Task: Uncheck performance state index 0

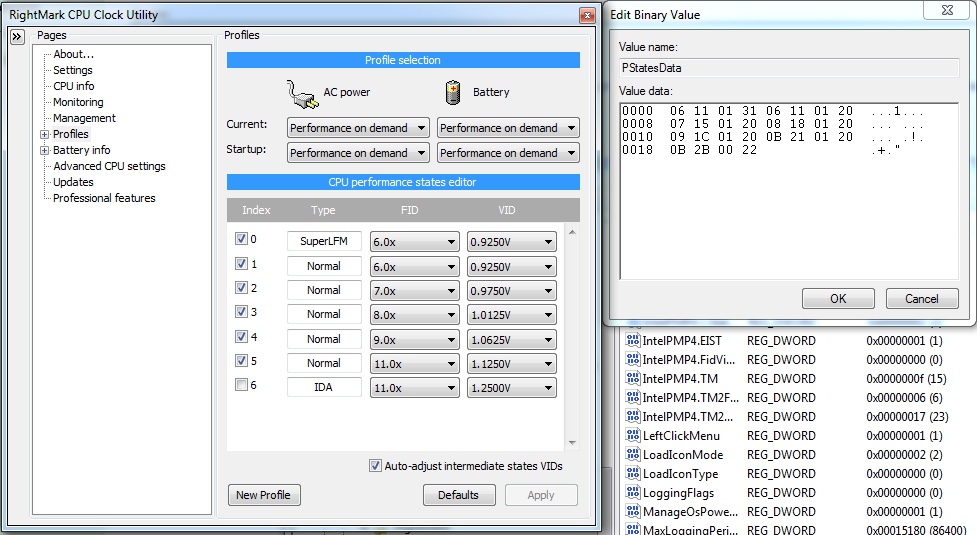Action: [x=241, y=239]
